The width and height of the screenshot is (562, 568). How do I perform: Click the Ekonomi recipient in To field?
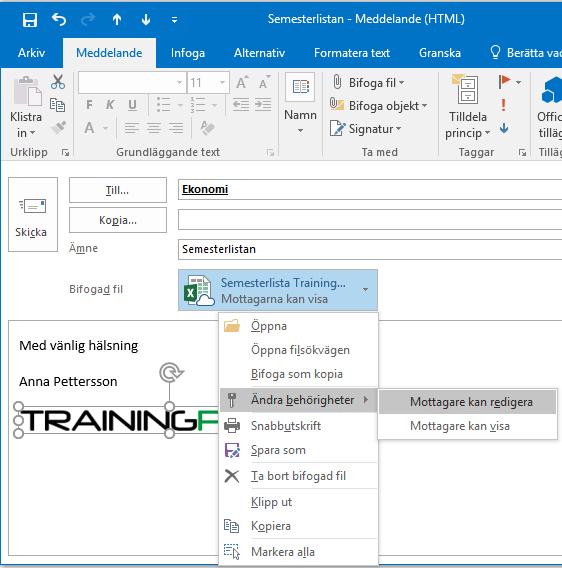[205, 189]
